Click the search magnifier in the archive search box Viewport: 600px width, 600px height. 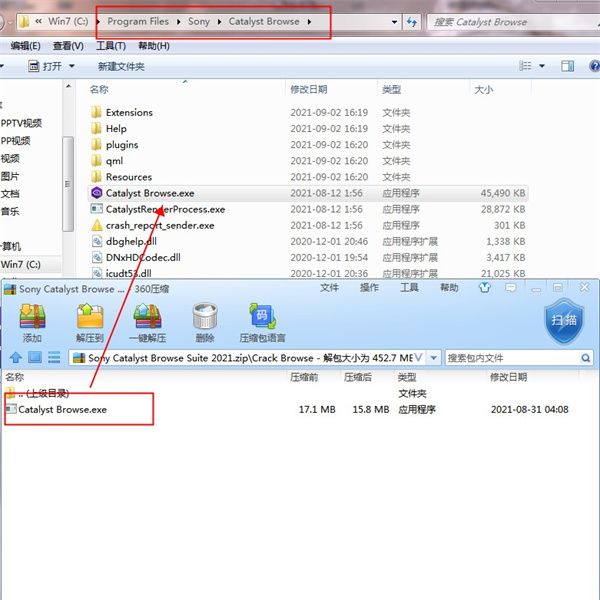(585, 358)
